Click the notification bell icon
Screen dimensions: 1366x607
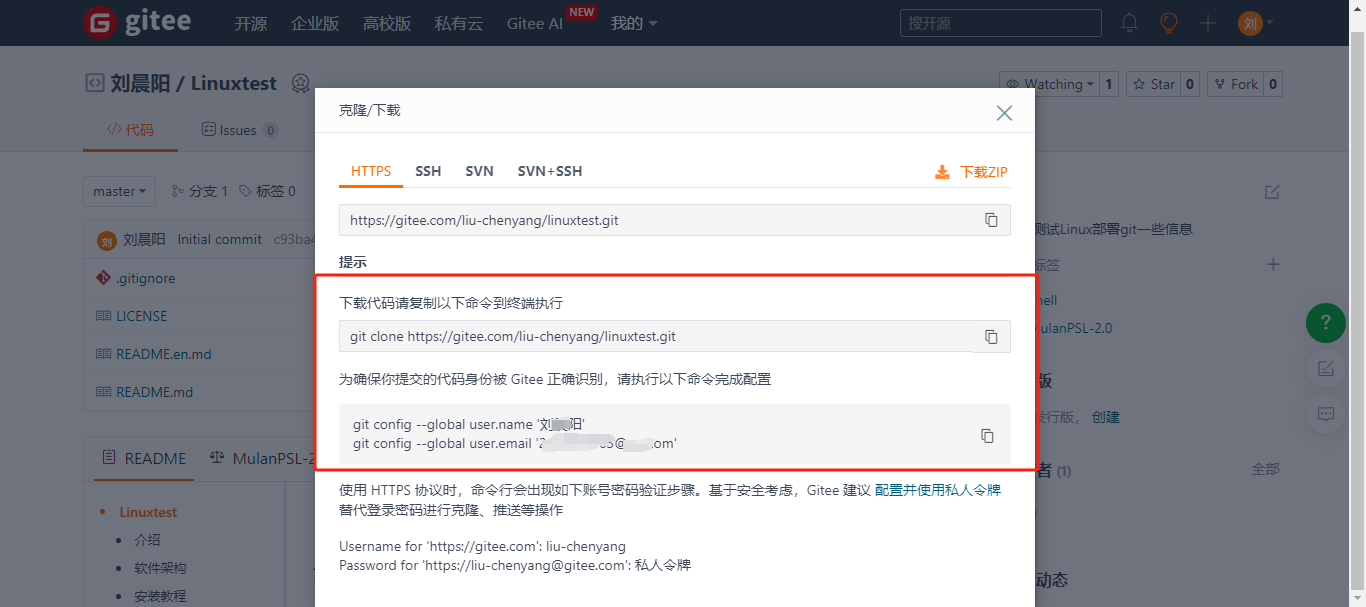(1129, 23)
